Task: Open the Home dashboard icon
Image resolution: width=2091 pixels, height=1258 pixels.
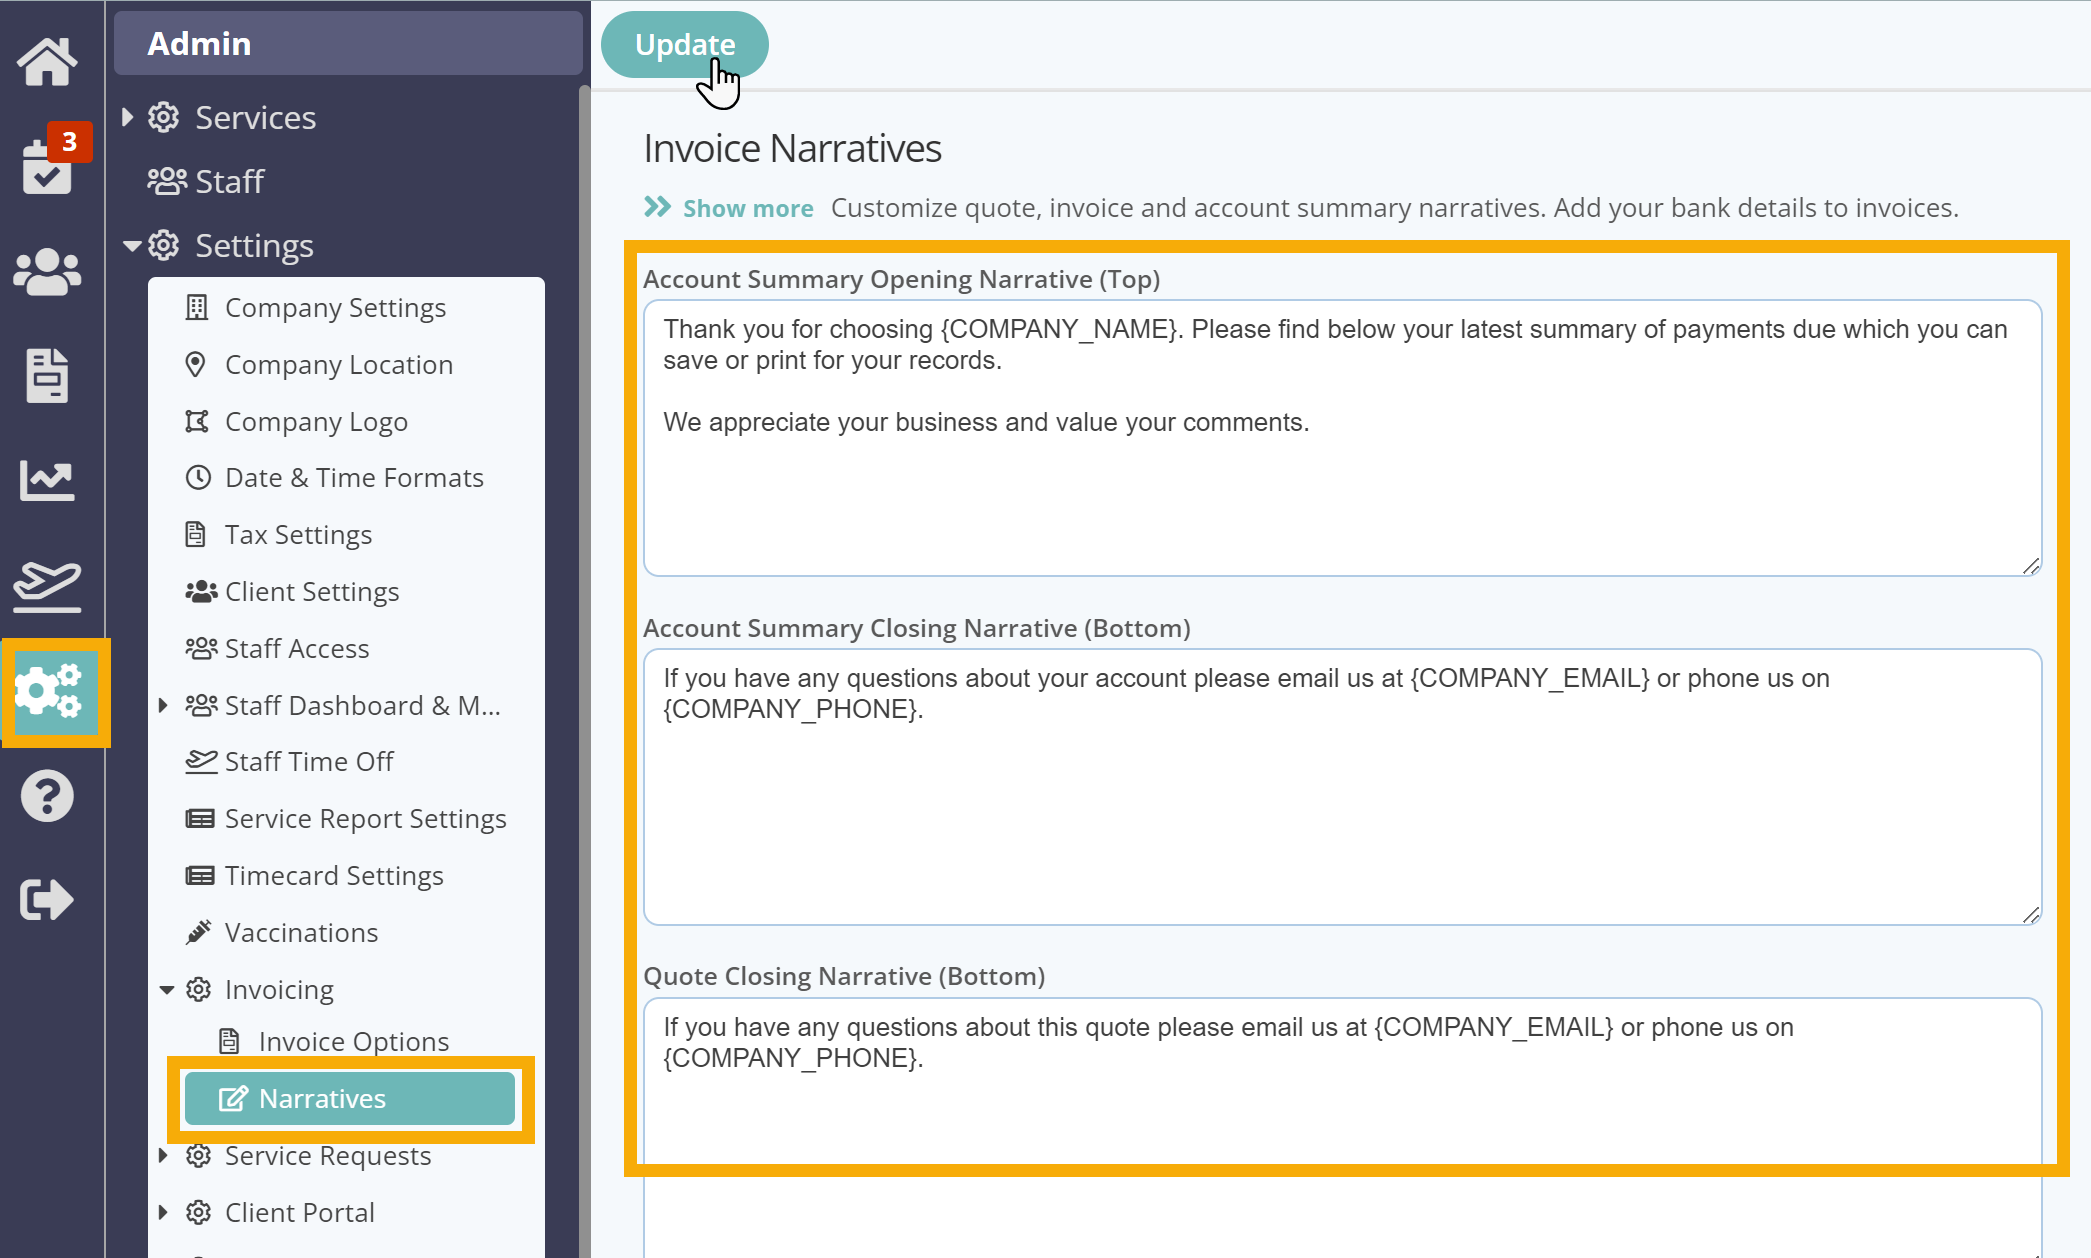Action: click(x=47, y=62)
